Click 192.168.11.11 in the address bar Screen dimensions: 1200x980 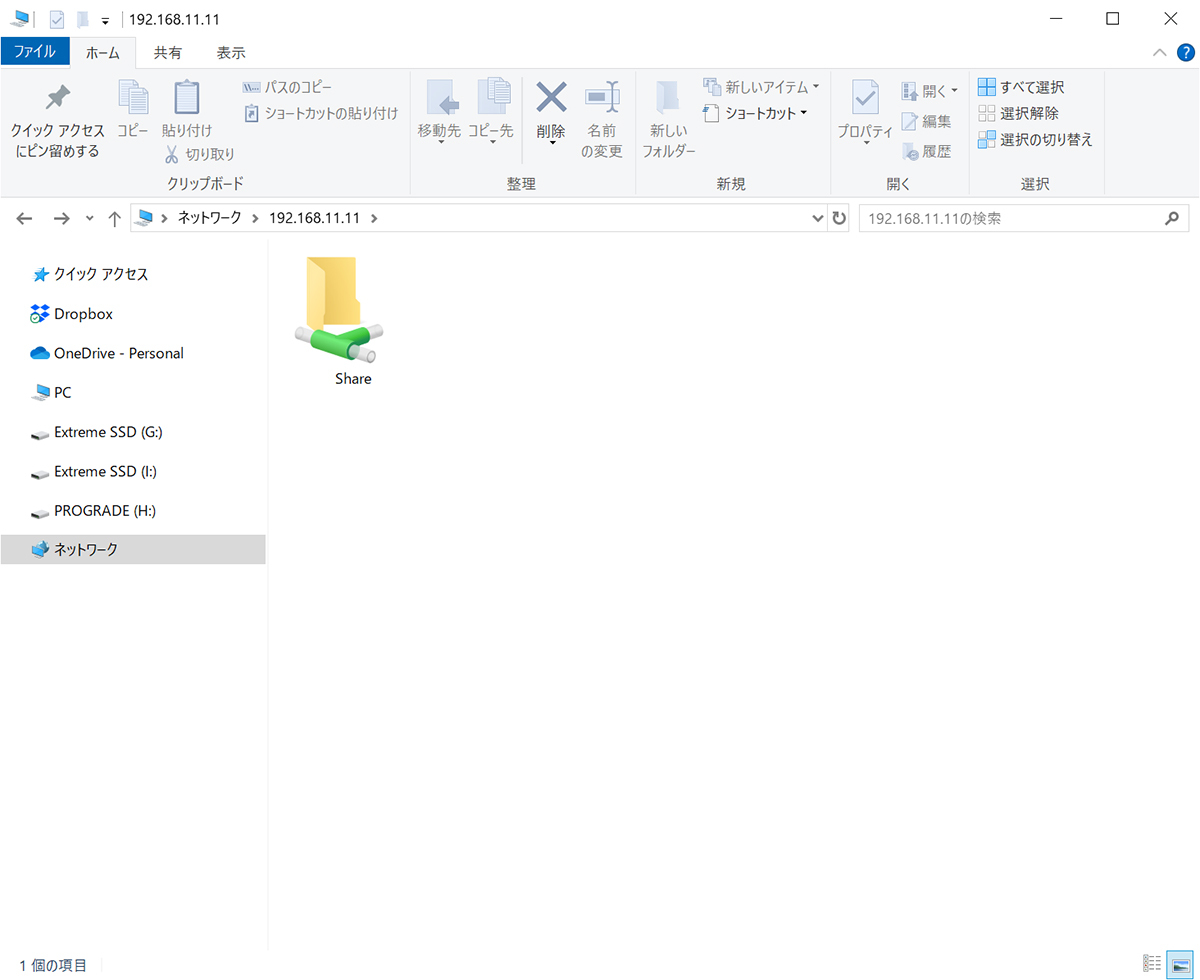(314, 218)
